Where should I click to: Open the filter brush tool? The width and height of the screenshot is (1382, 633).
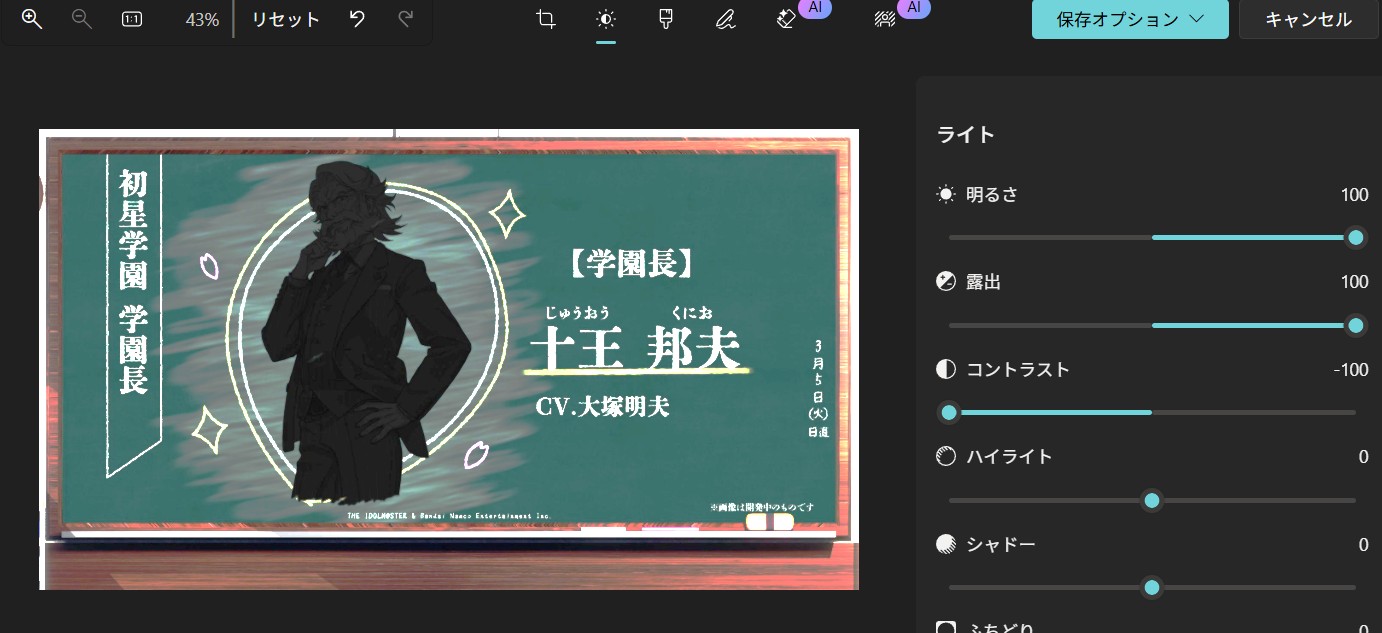[x=665, y=19]
